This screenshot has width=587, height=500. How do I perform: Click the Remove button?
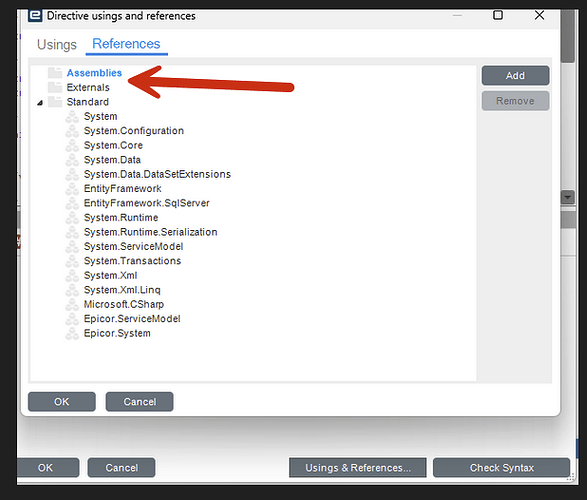[x=515, y=101]
